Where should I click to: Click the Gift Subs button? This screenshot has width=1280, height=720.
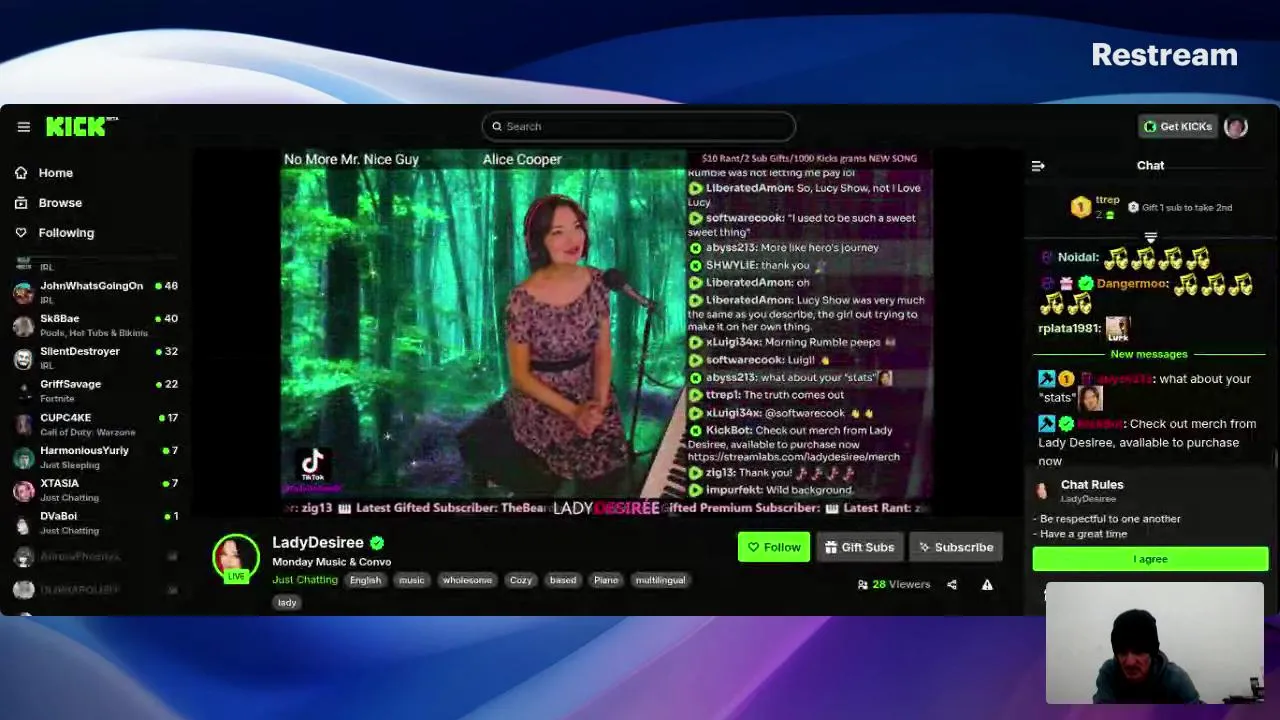859,547
